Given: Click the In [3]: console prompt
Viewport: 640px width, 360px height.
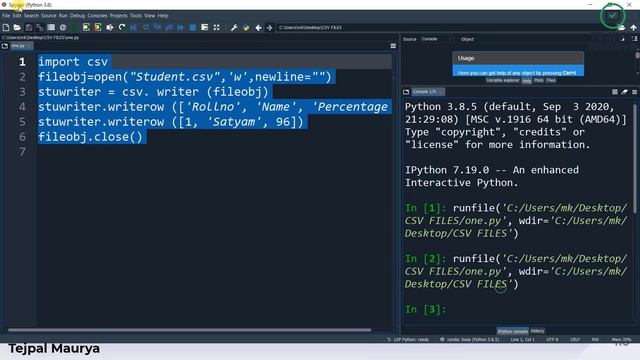Looking at the screenshot, I should 426,309.
